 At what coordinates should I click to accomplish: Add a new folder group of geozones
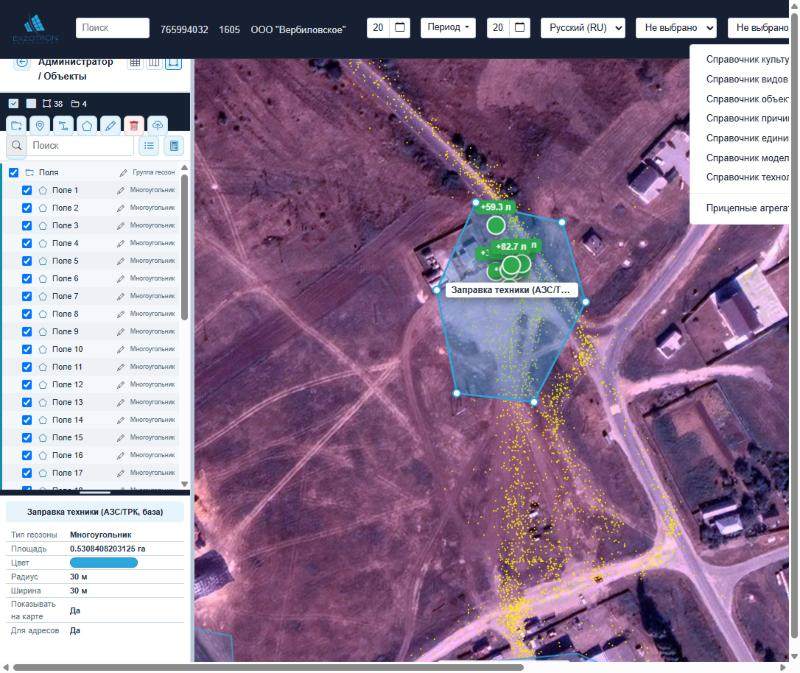tap(16, 125)
